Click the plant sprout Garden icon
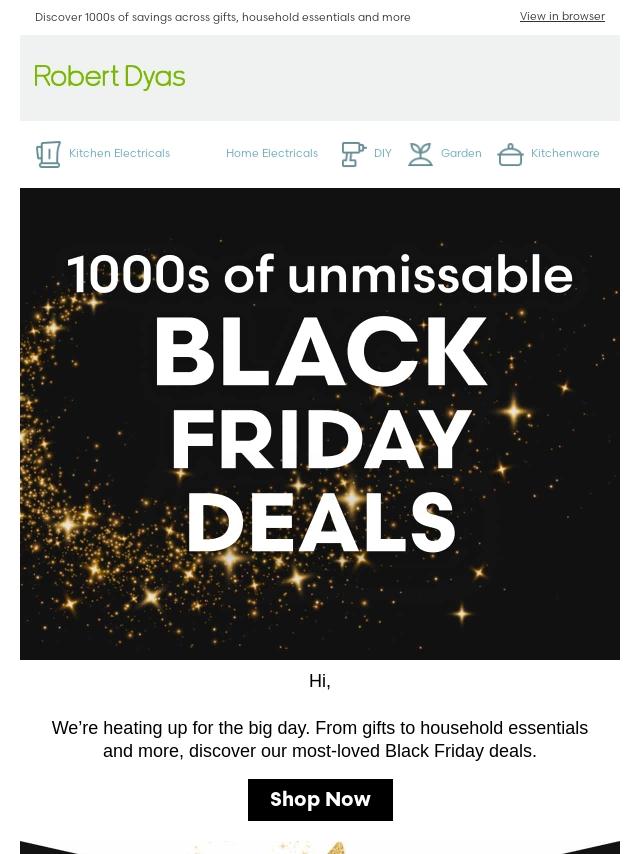 (x=420, y=154)
